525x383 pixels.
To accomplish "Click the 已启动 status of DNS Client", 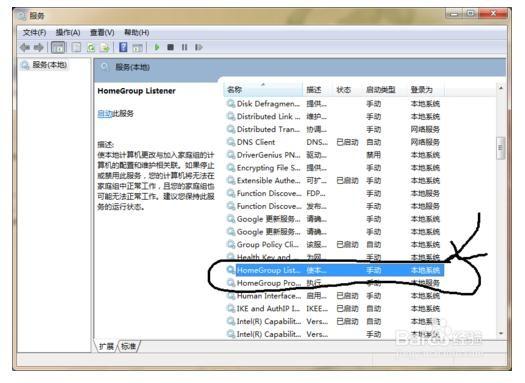I will tap(347, 142).
